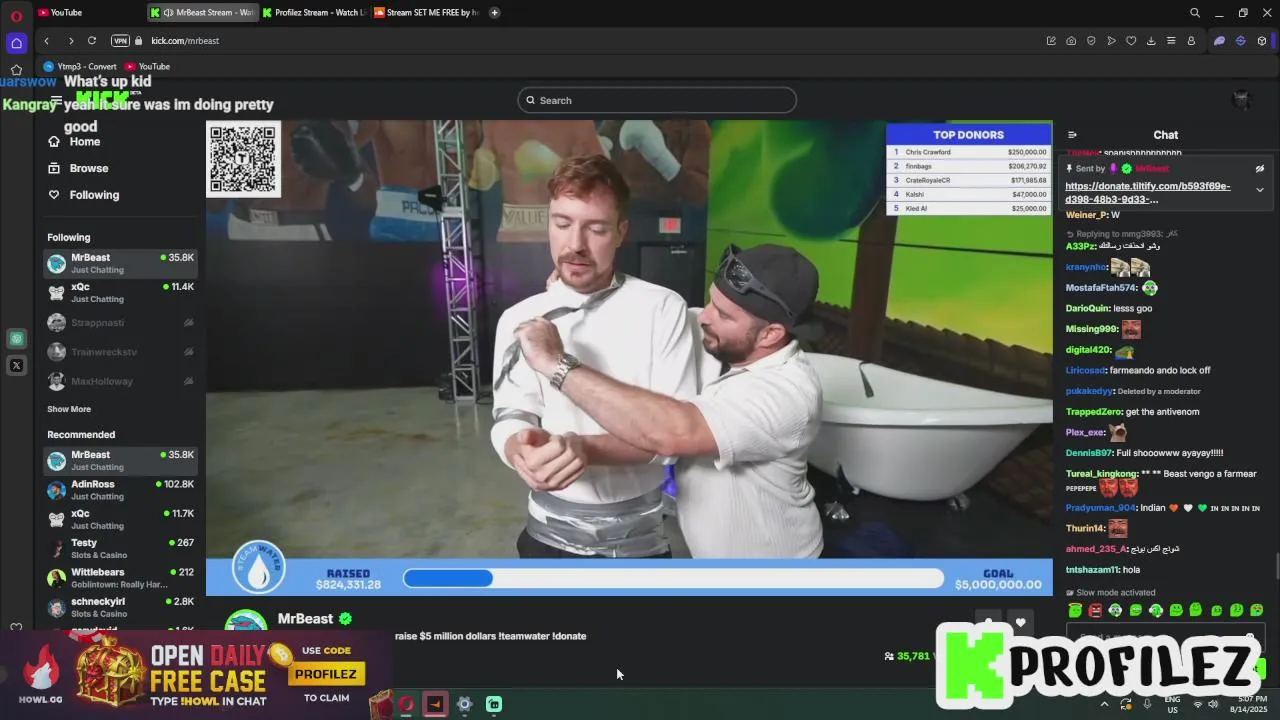The image size is (1280, 720).
Task: Select the MrBeast Stream browser tab
Action: [202, 13]
